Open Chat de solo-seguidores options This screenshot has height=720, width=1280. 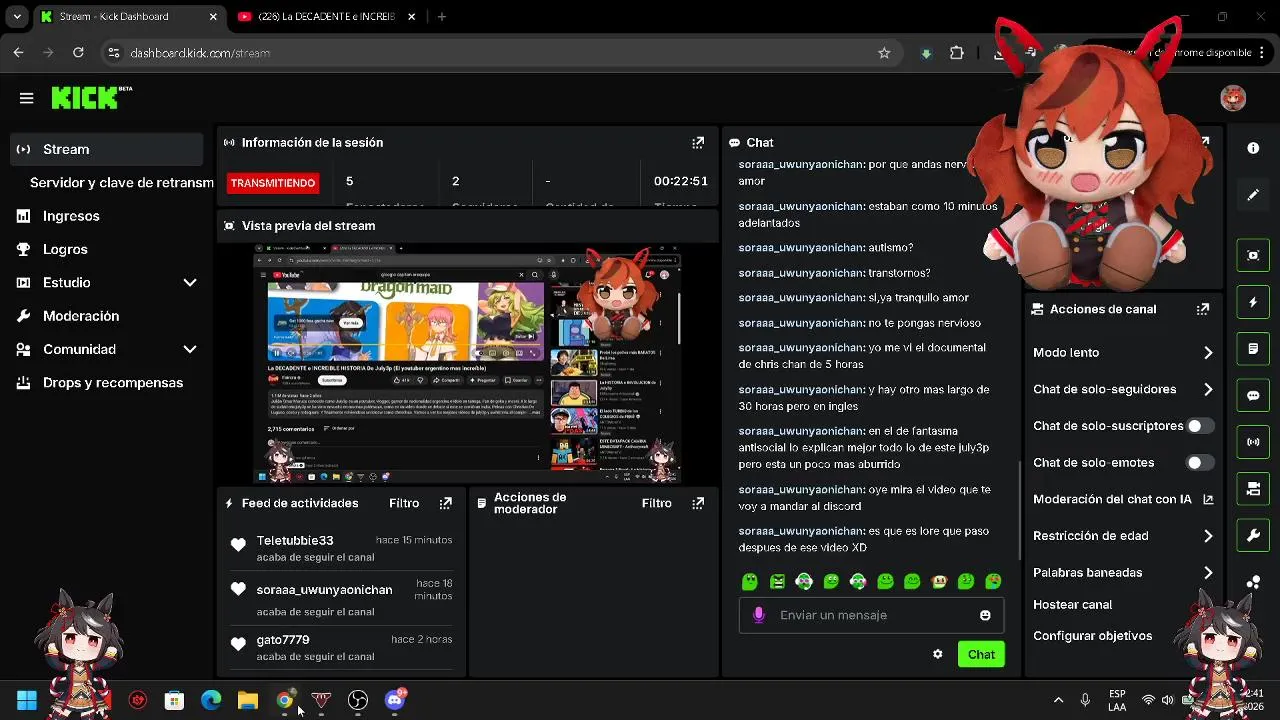(1123, 389)
